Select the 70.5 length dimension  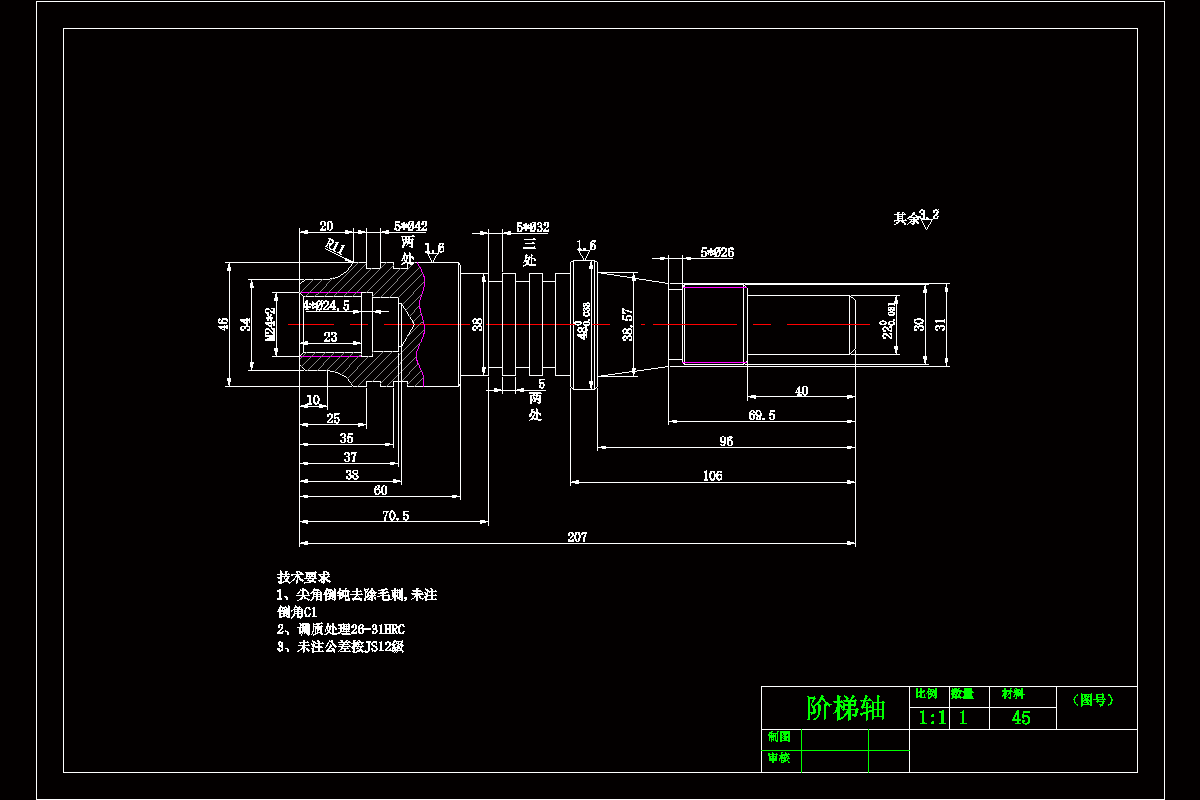pos(395,516)
